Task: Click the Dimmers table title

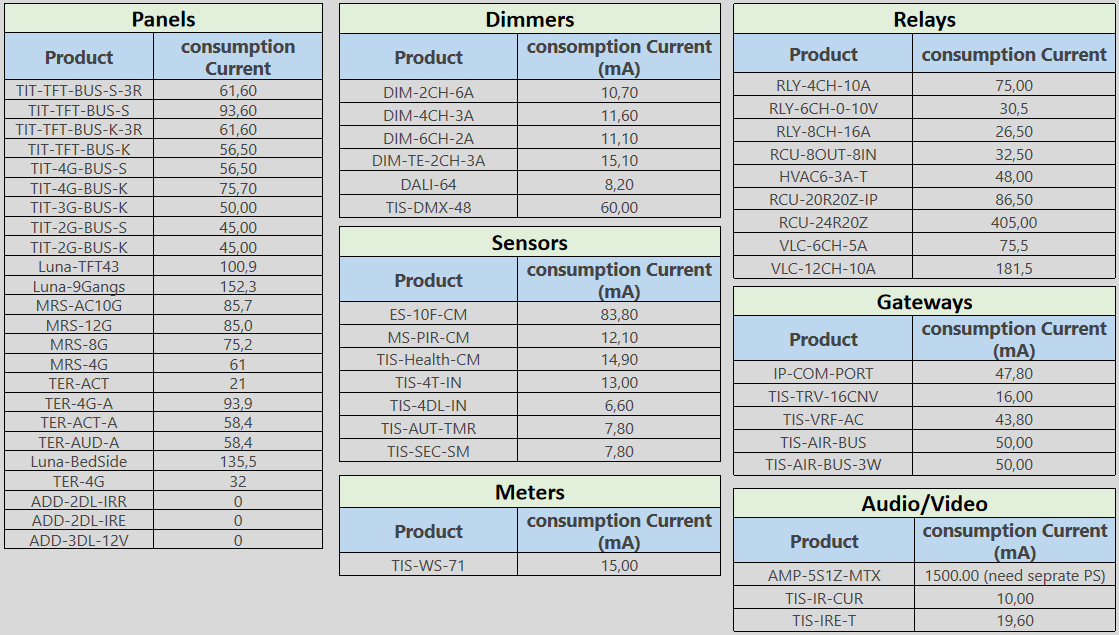Action: pyautogui.click(x=529, y=19)
